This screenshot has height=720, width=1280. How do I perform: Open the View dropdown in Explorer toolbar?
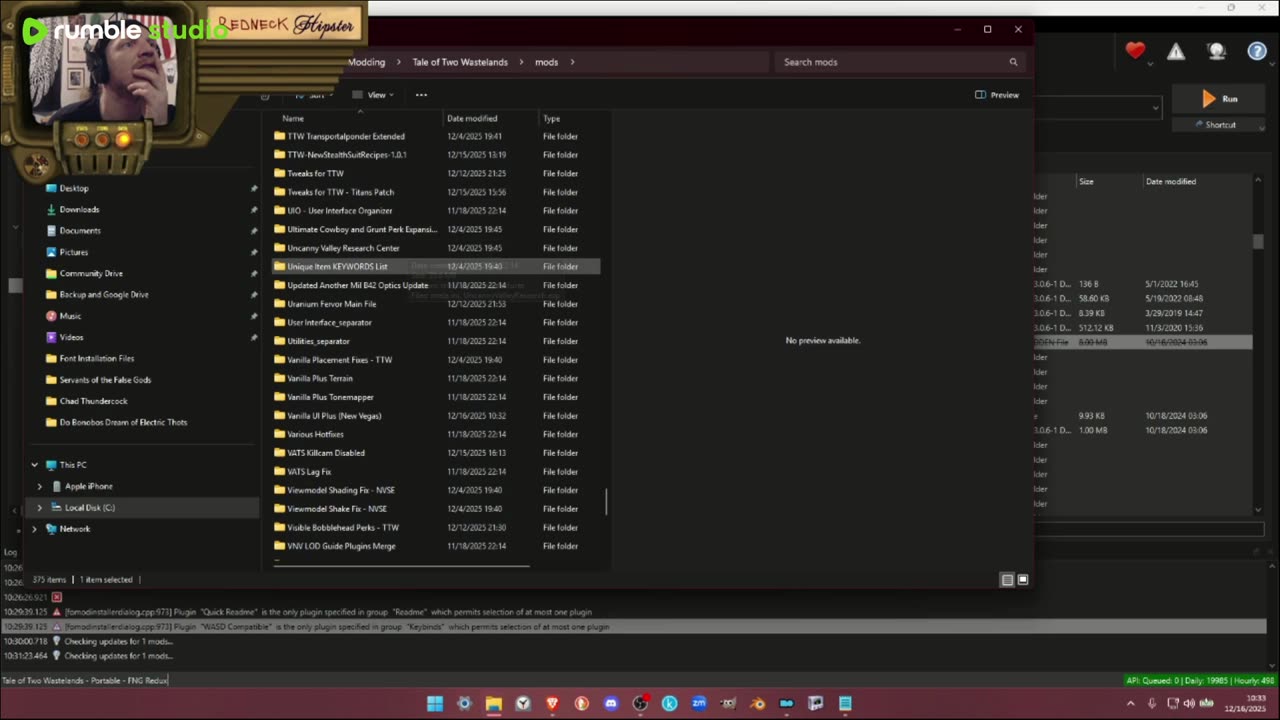tap(374, 95)
